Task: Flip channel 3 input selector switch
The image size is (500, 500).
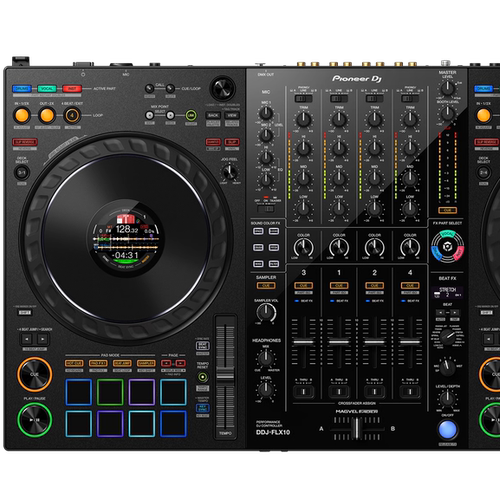Action: pyautogui.click(x=303, y=99)
